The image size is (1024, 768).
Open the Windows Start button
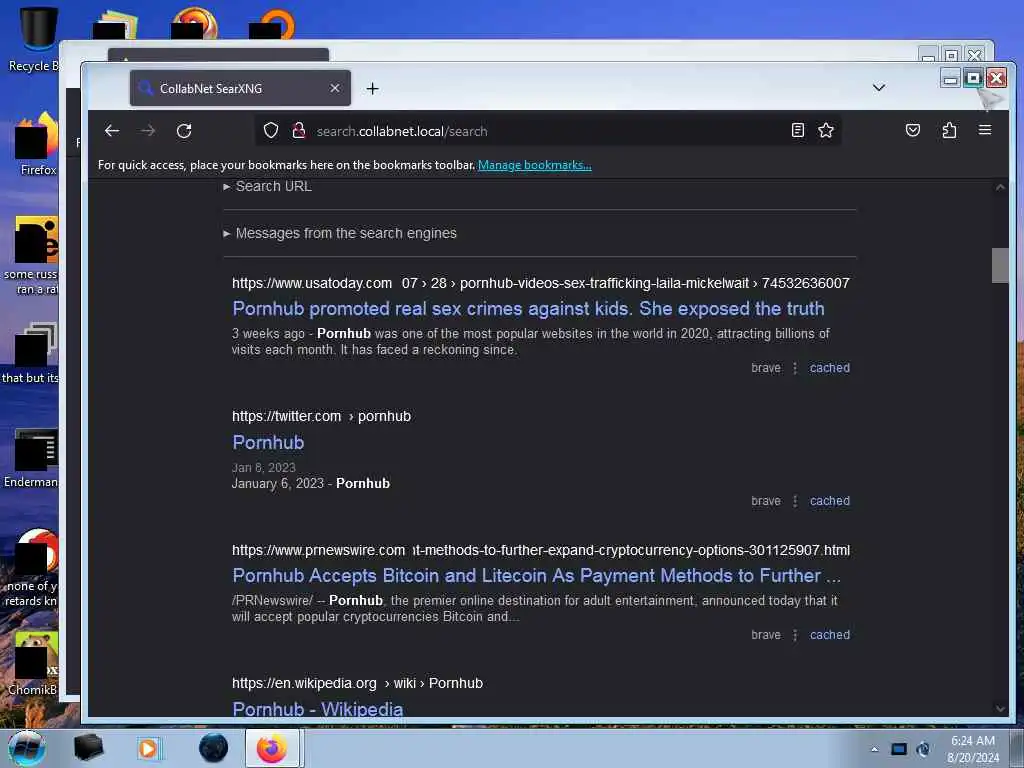pos(26,748)
